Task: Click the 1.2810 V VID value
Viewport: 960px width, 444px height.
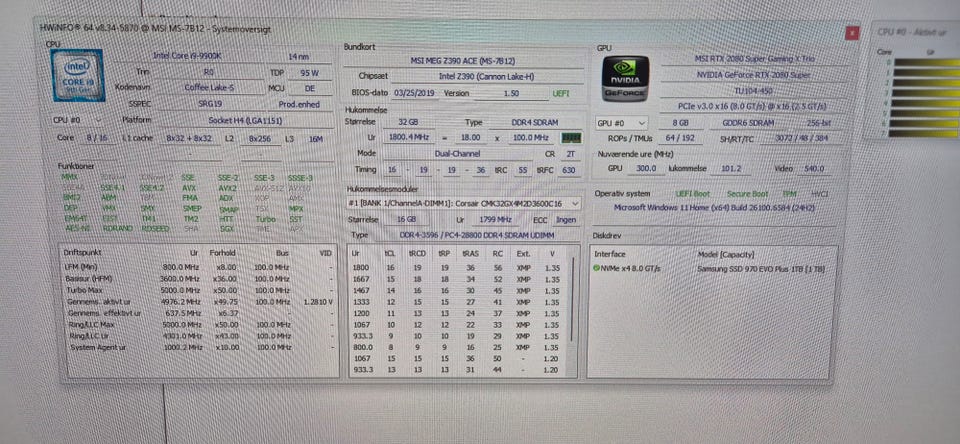Action: tap(318, 302)
